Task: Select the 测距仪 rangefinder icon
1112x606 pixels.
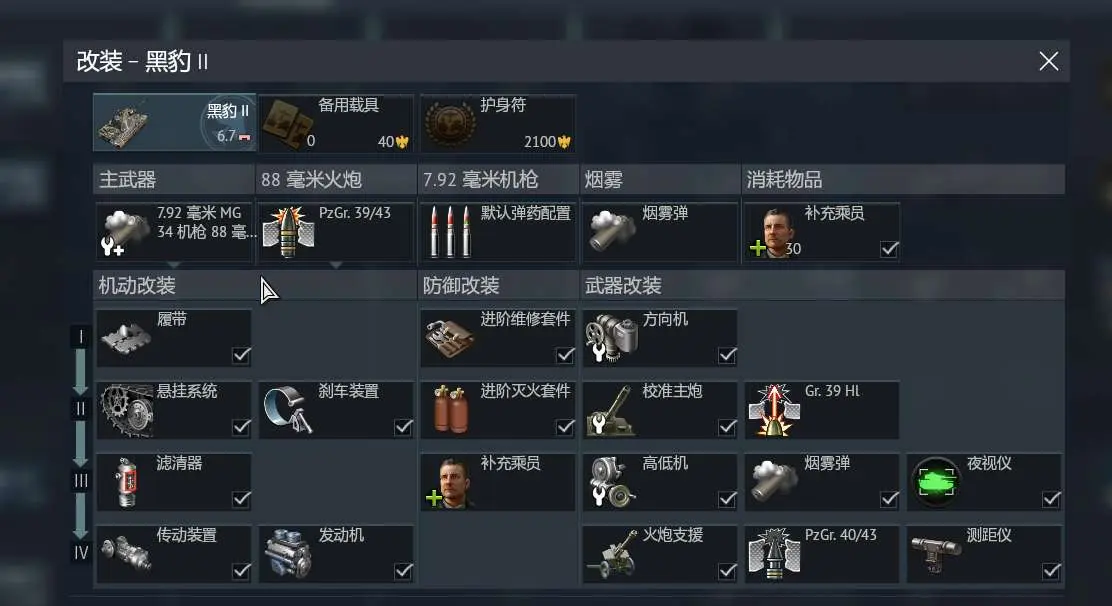Action: pos(935,554)
